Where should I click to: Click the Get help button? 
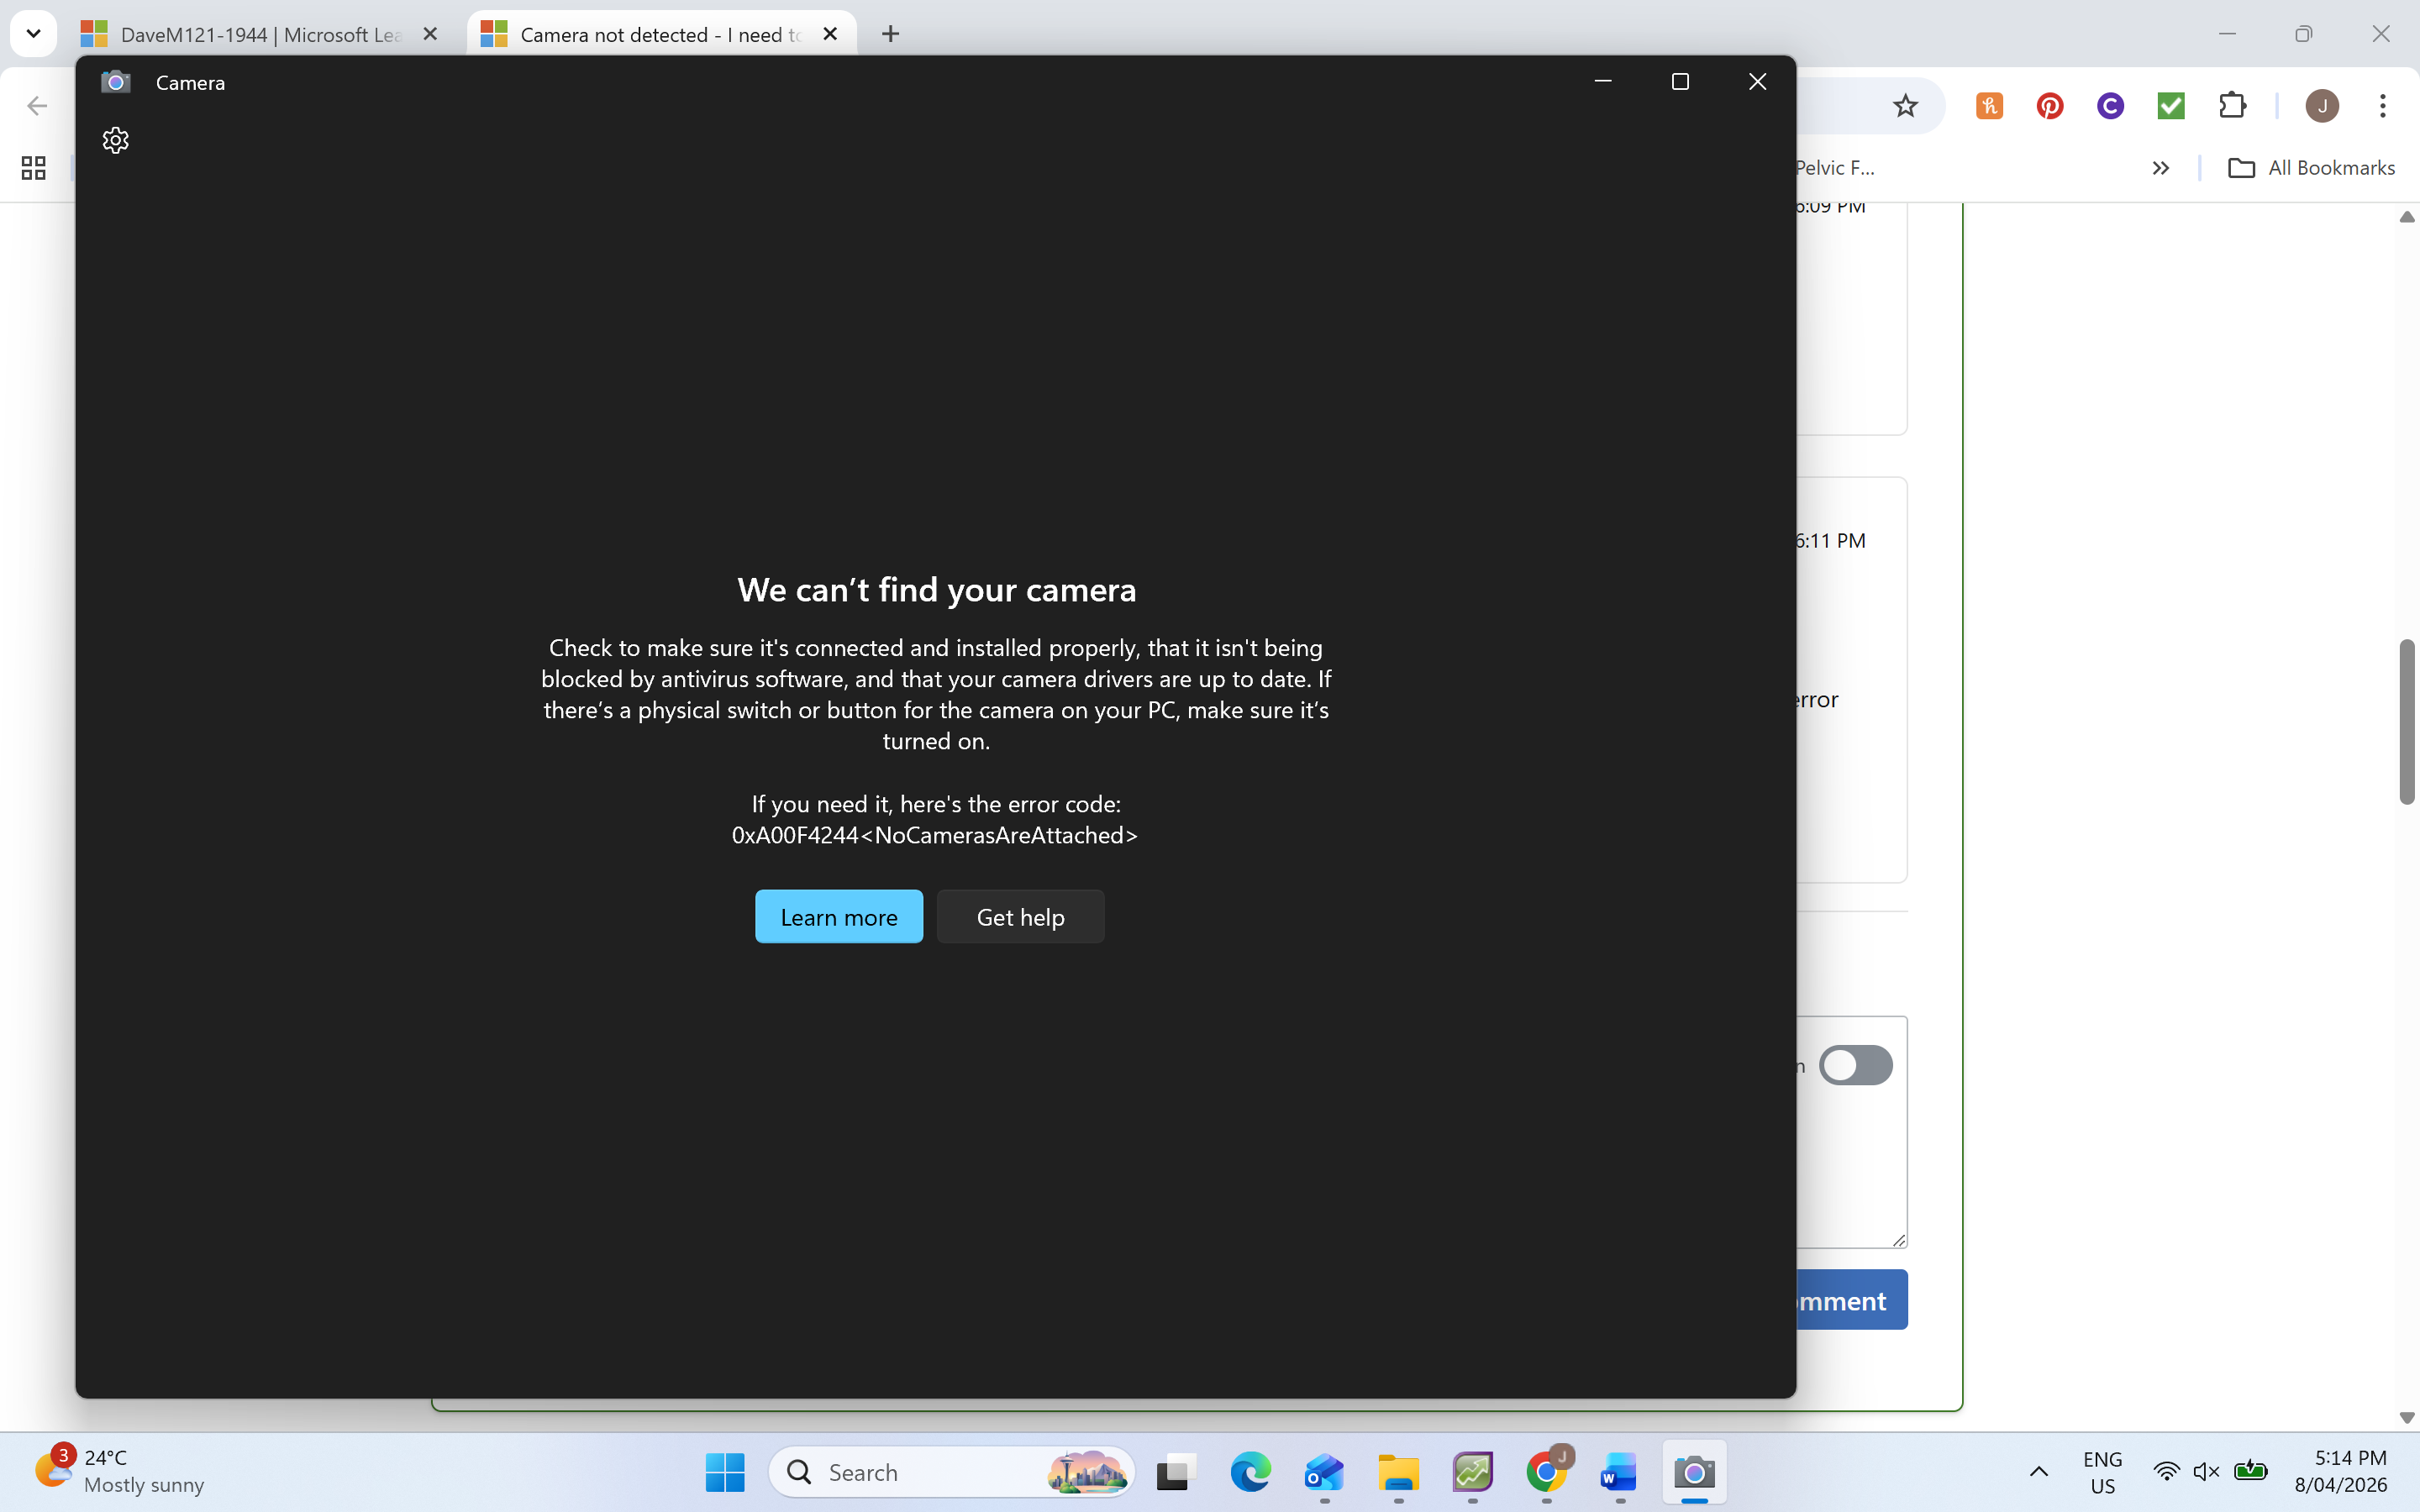1020,916
